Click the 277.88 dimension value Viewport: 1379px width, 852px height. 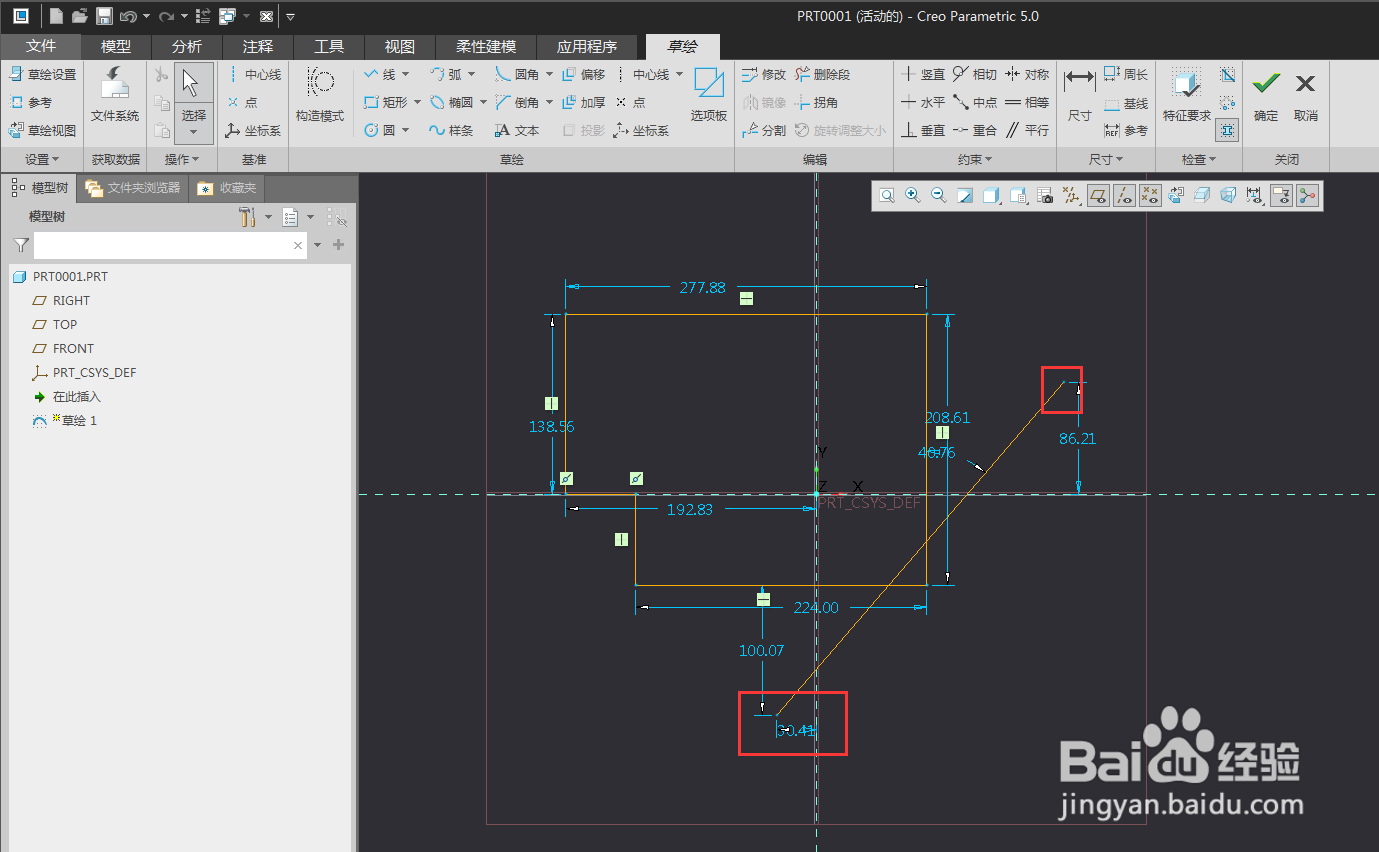pos(703,287)
